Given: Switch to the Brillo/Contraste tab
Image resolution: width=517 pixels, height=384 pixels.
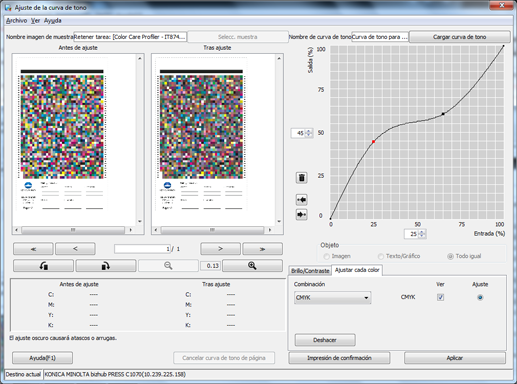Looking at the screenshot, I should [310, 271].
